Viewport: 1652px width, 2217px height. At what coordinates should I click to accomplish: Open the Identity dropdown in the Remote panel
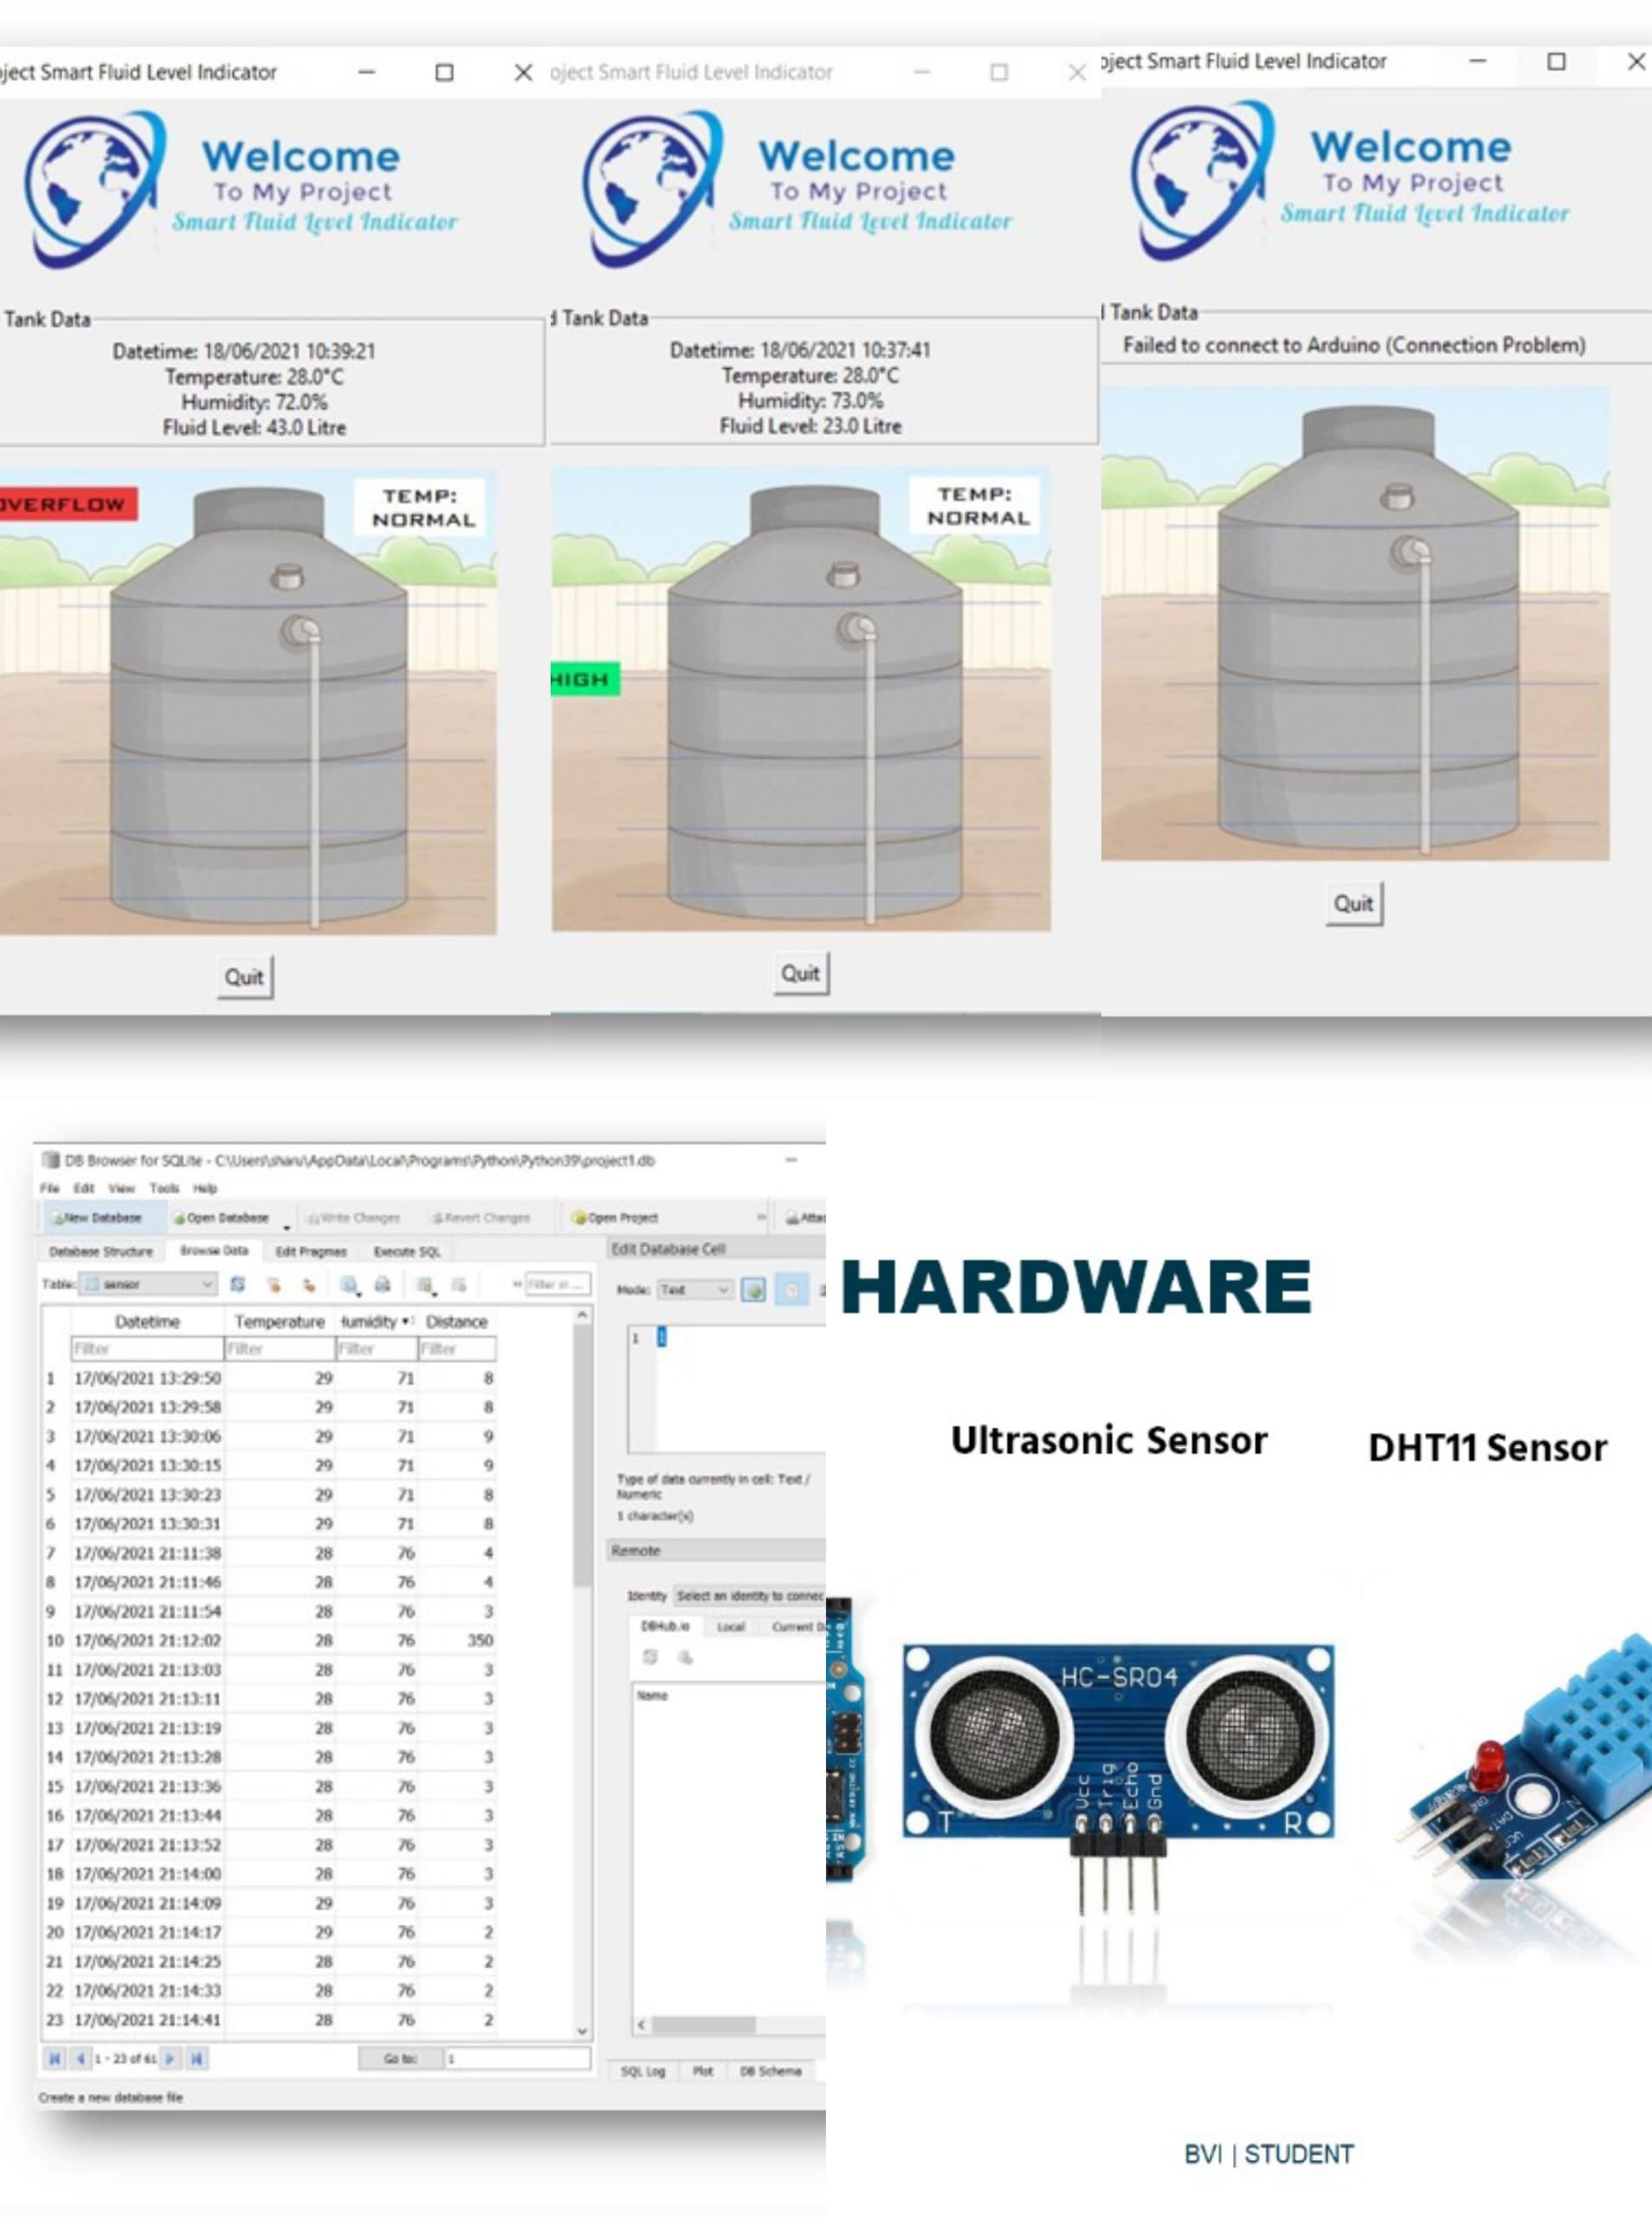pos(748,1595)
